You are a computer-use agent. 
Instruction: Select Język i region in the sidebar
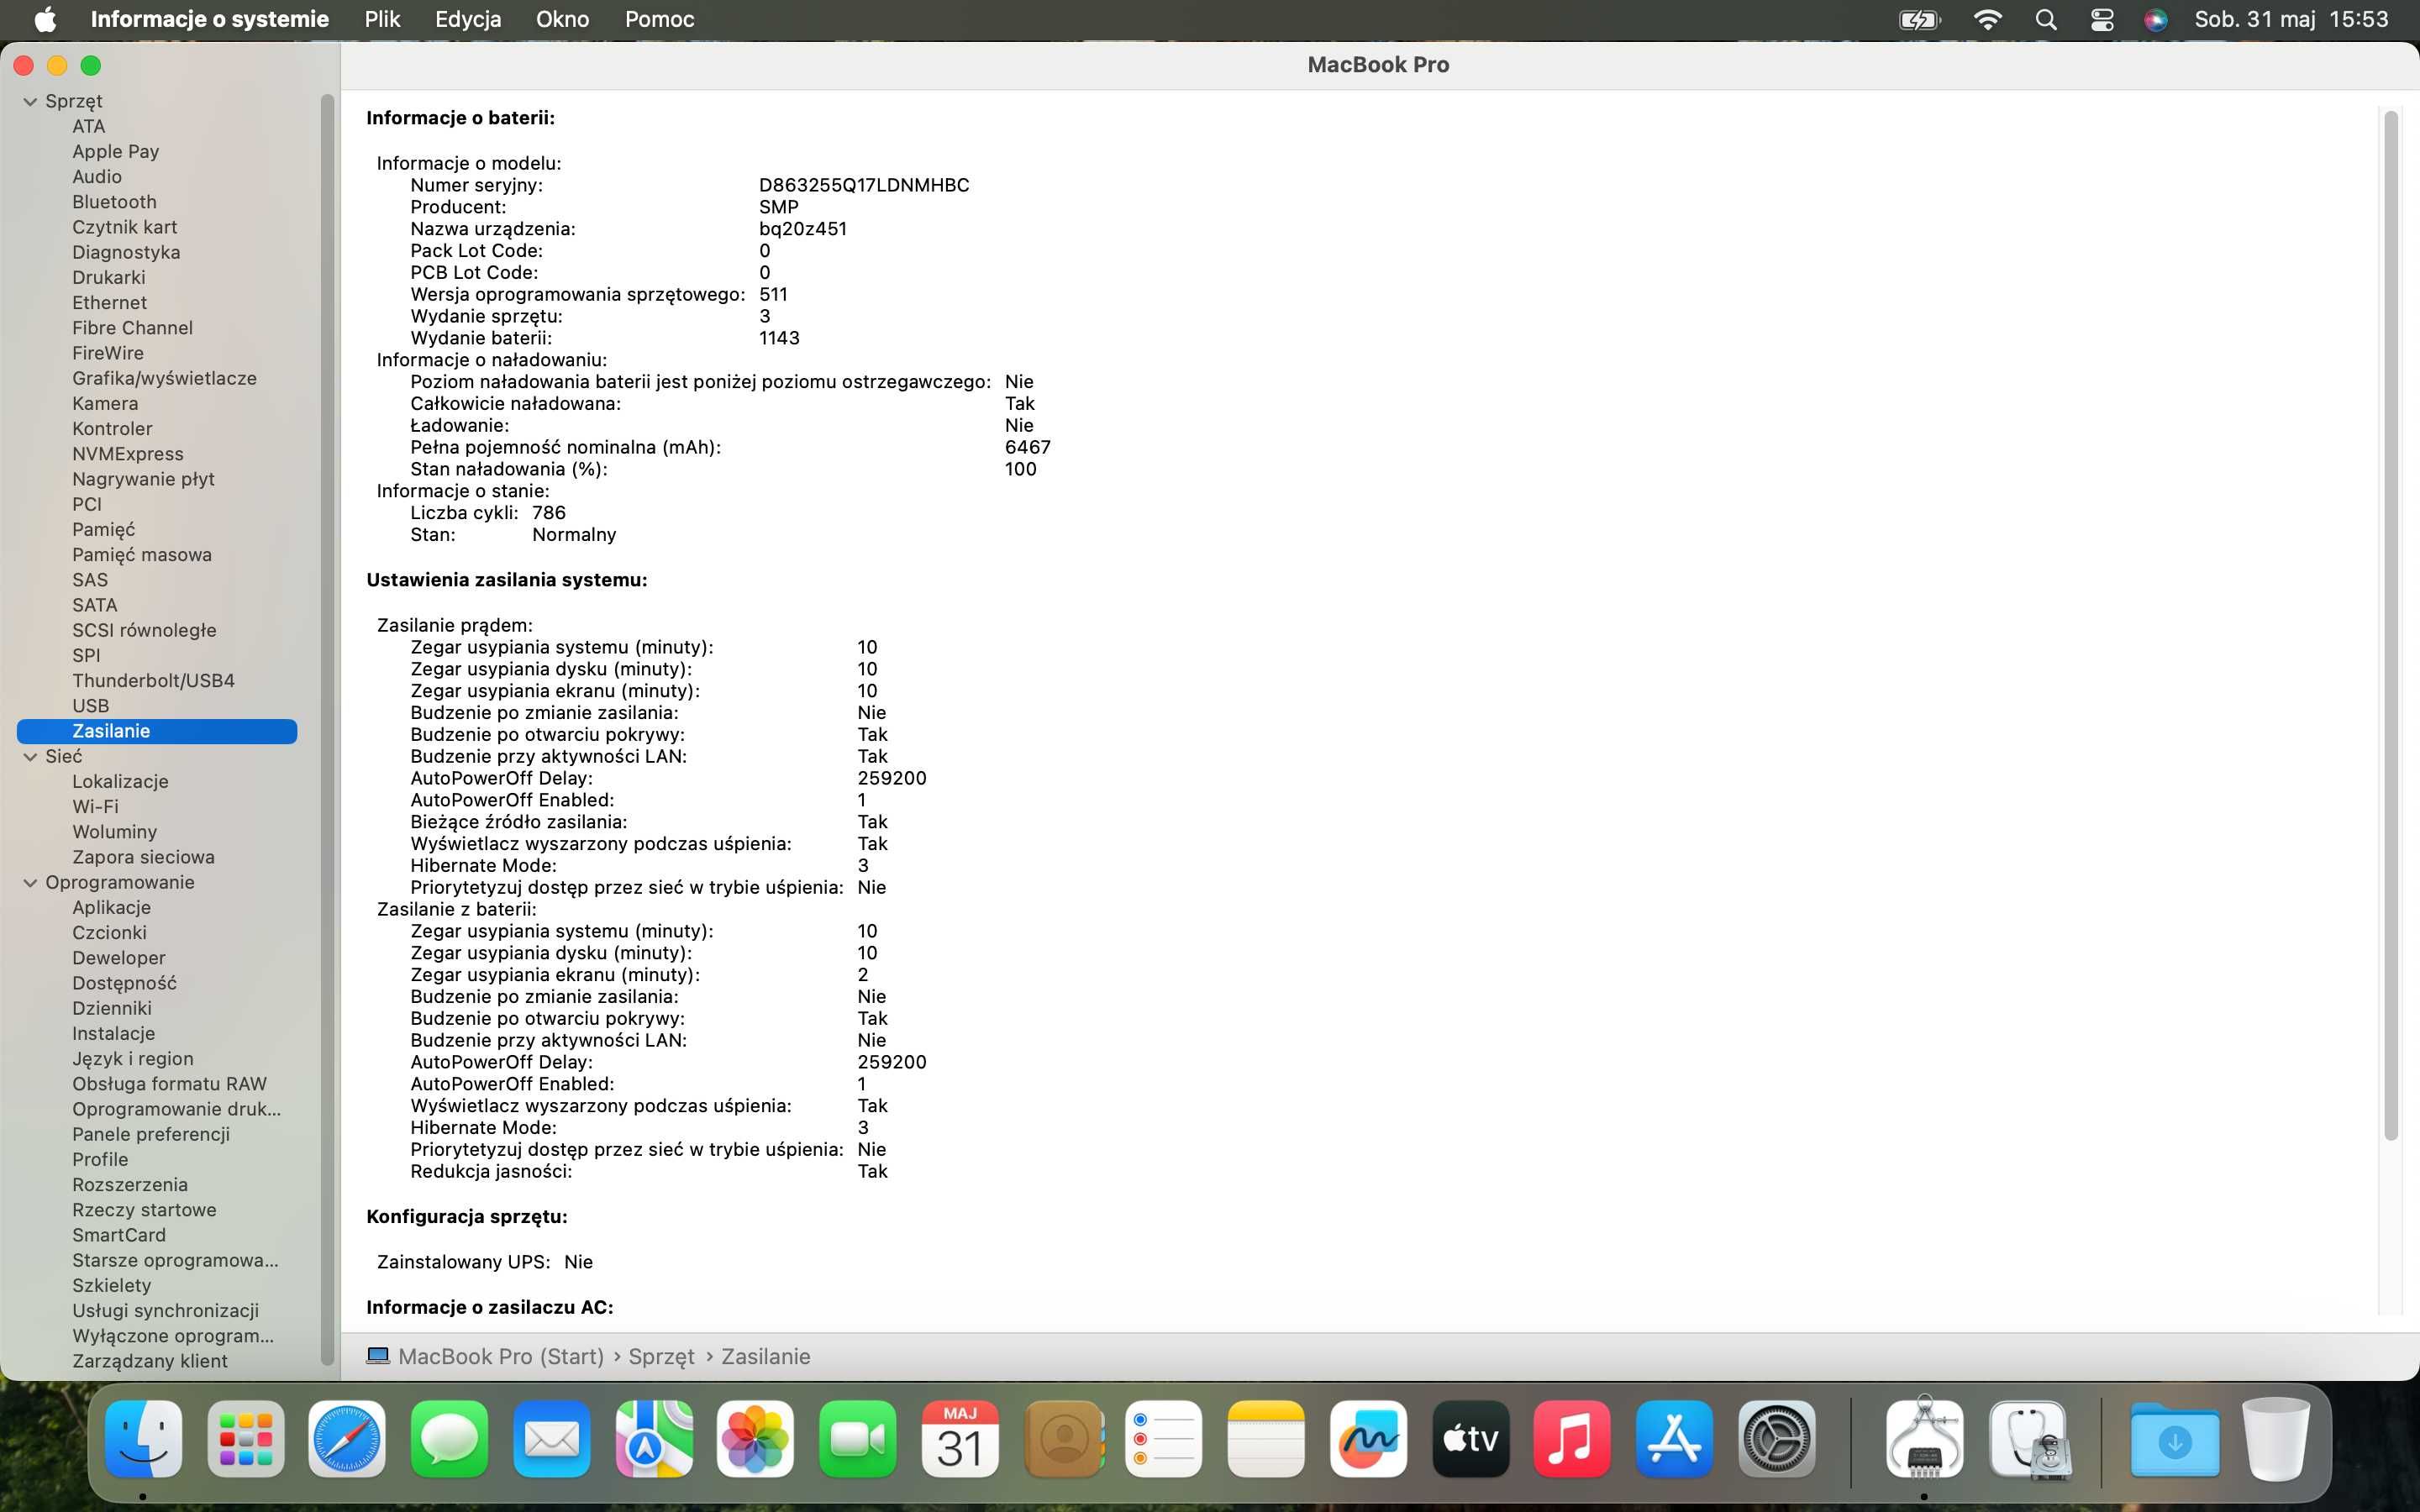pyautogui.click(x=132, y=1059)
